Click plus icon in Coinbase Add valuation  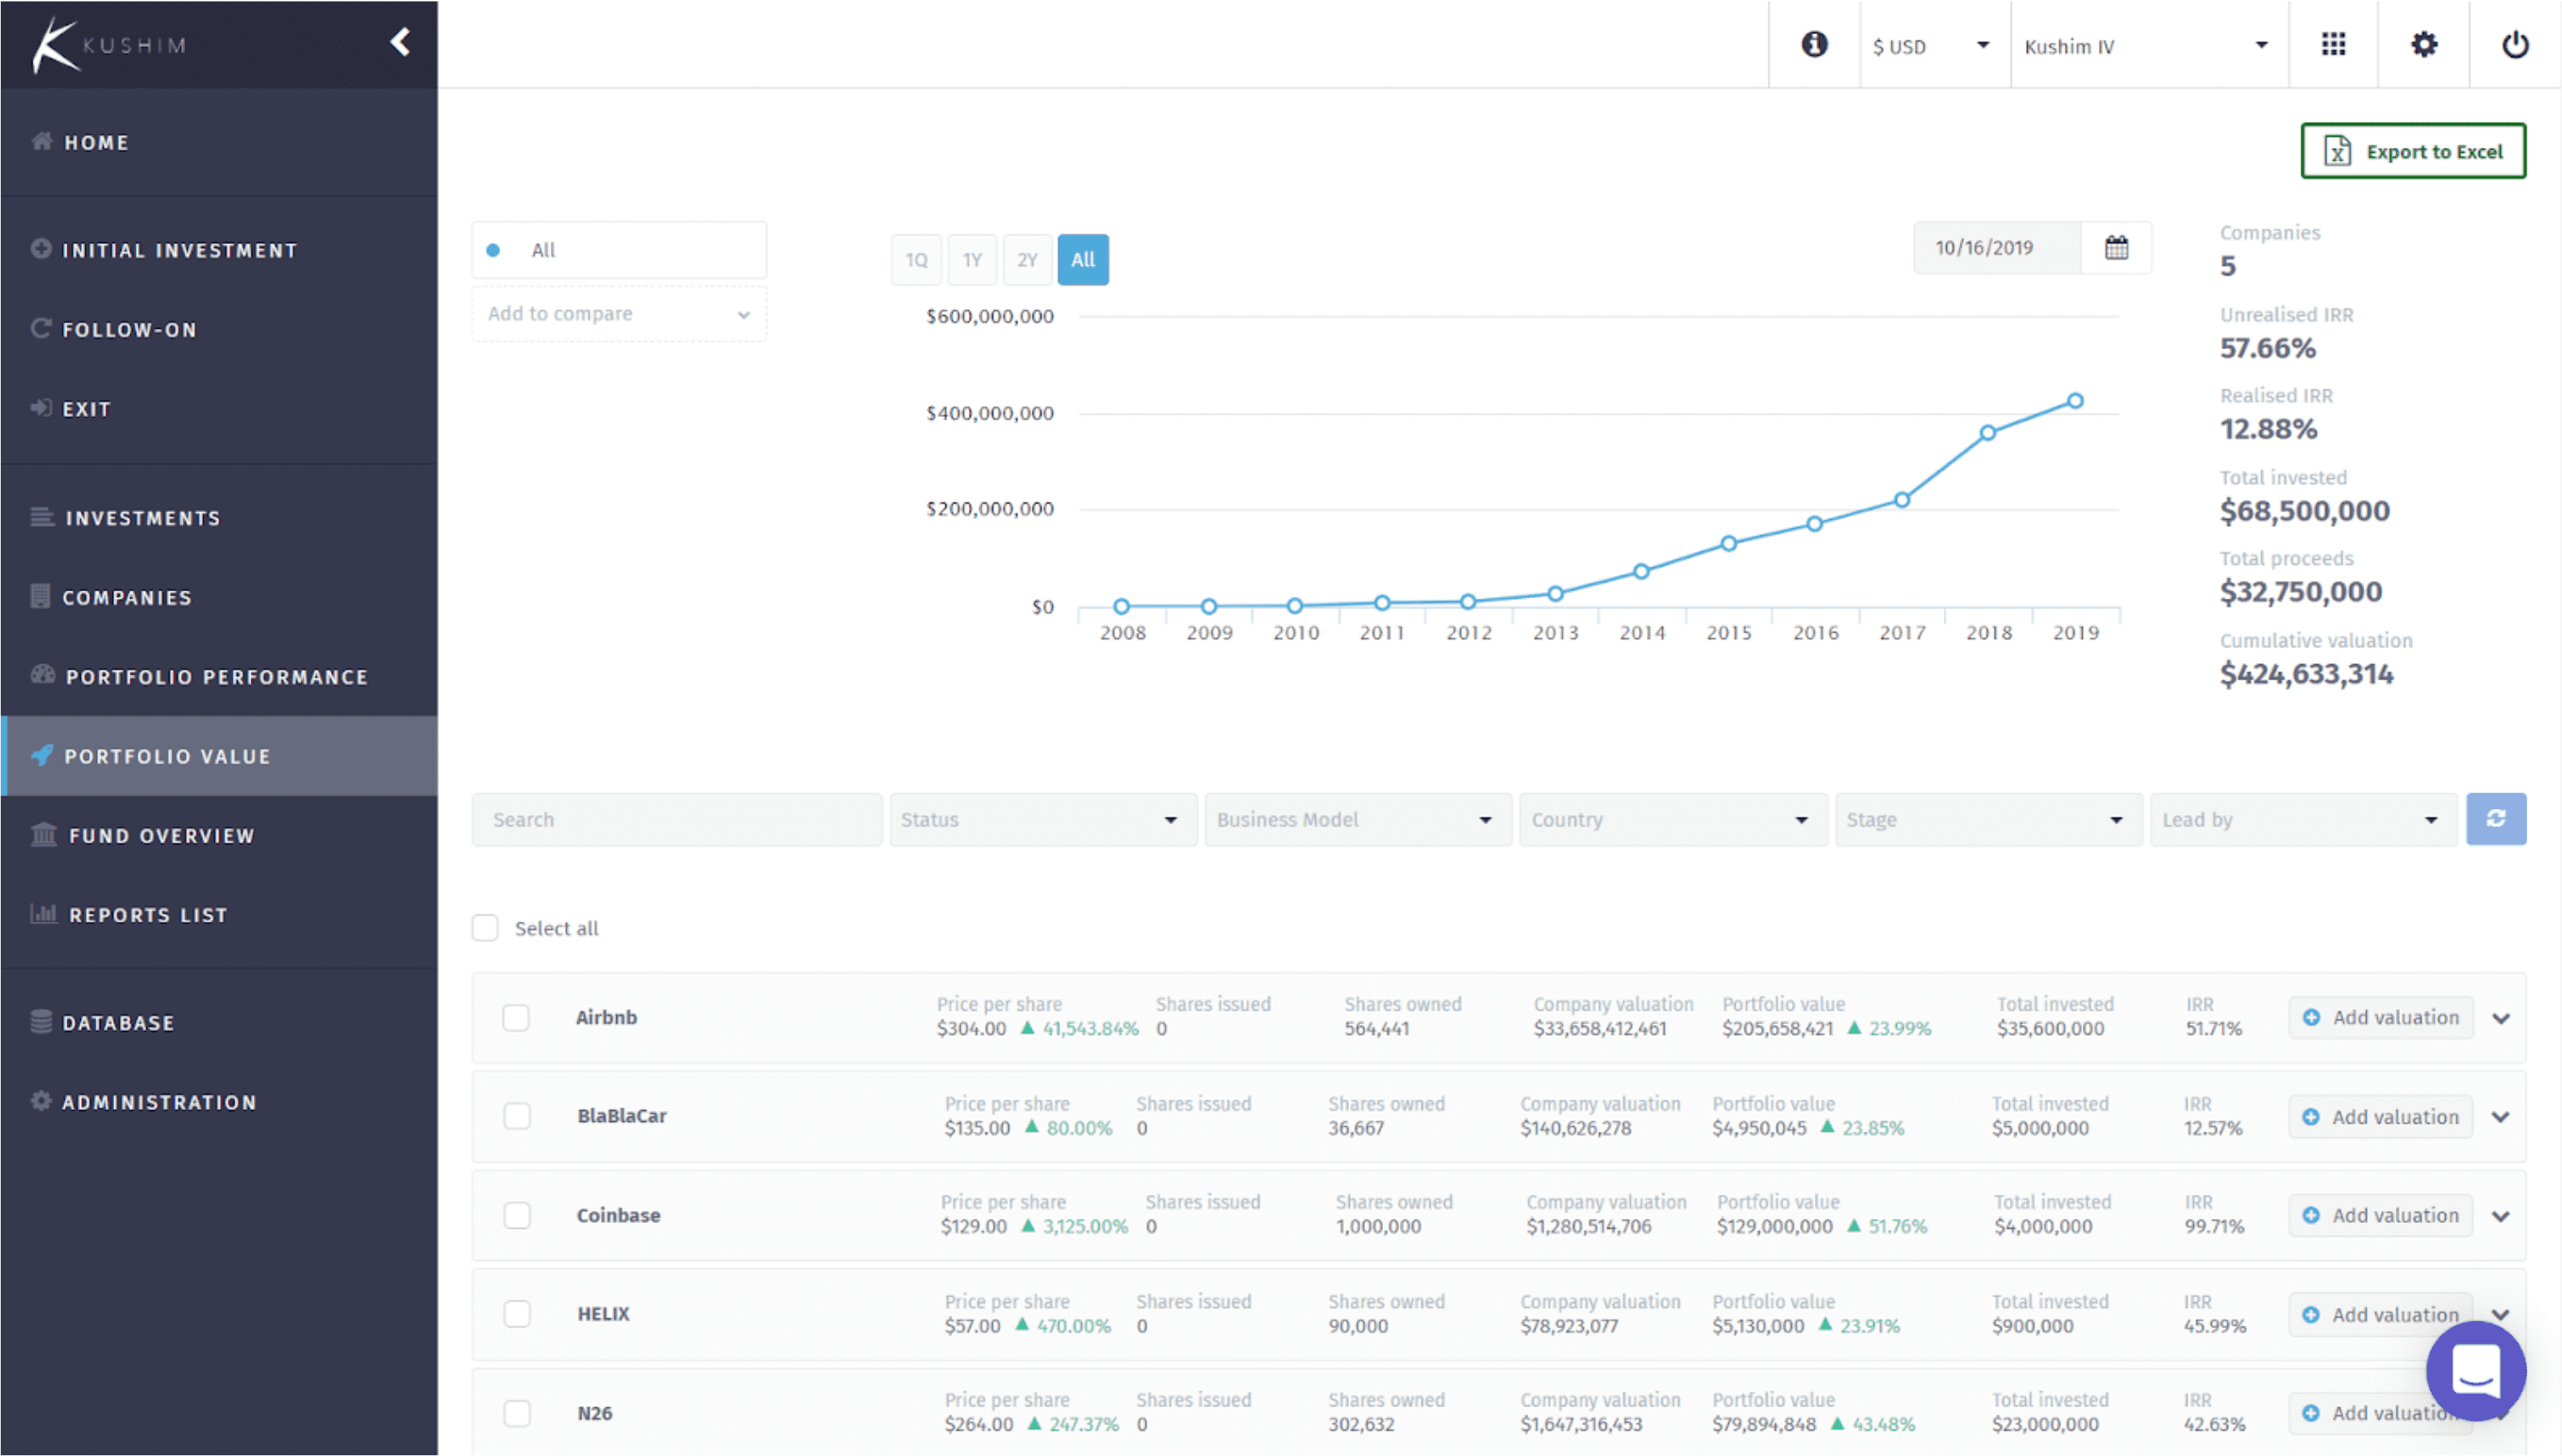[x=2310, y=1216]
